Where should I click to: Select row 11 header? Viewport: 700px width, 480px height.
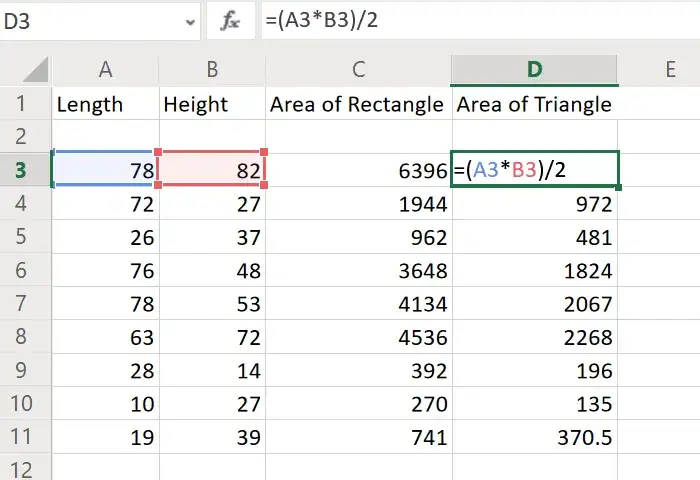click(x=25, y=437)
